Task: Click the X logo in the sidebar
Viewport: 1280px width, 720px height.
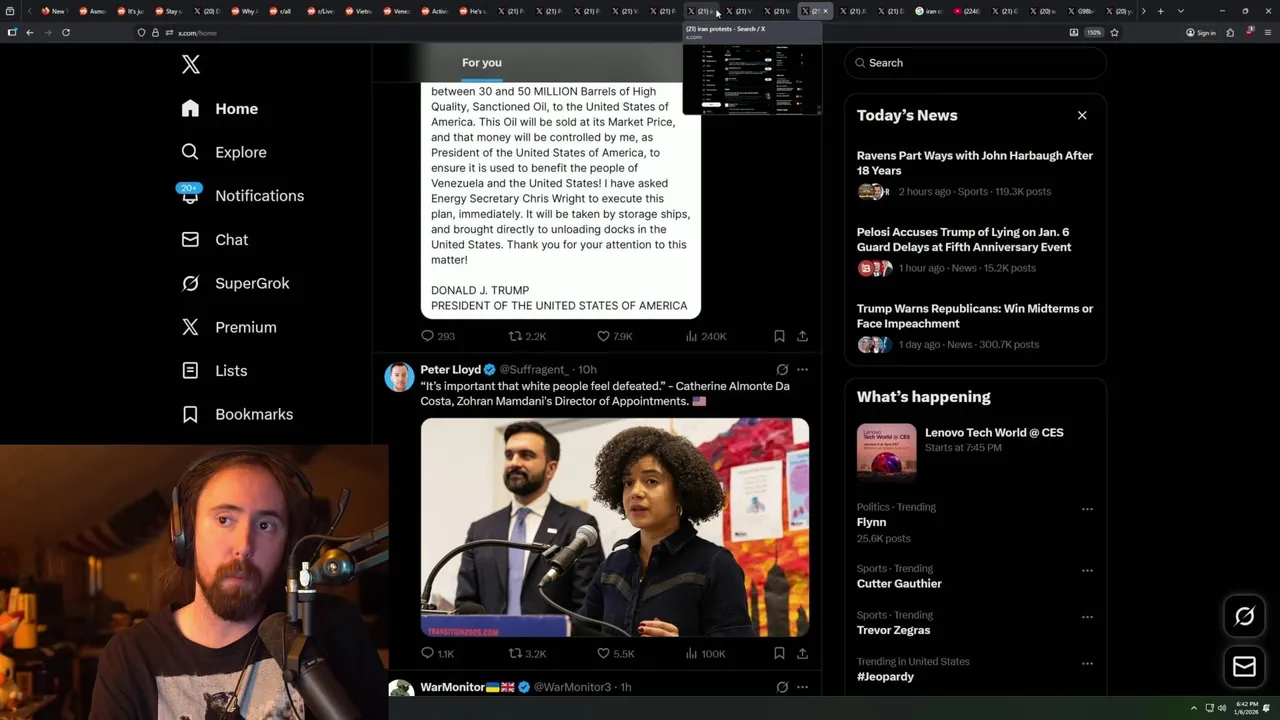Action: coord(191,65)
